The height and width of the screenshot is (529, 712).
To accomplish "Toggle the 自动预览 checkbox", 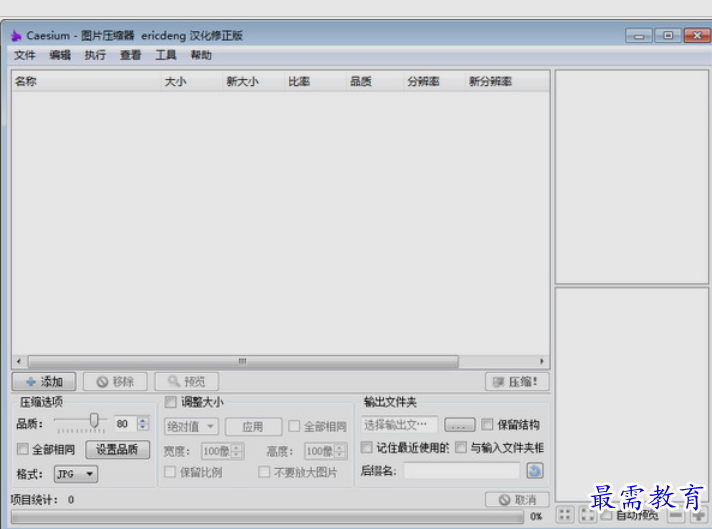I will [606, 516].
